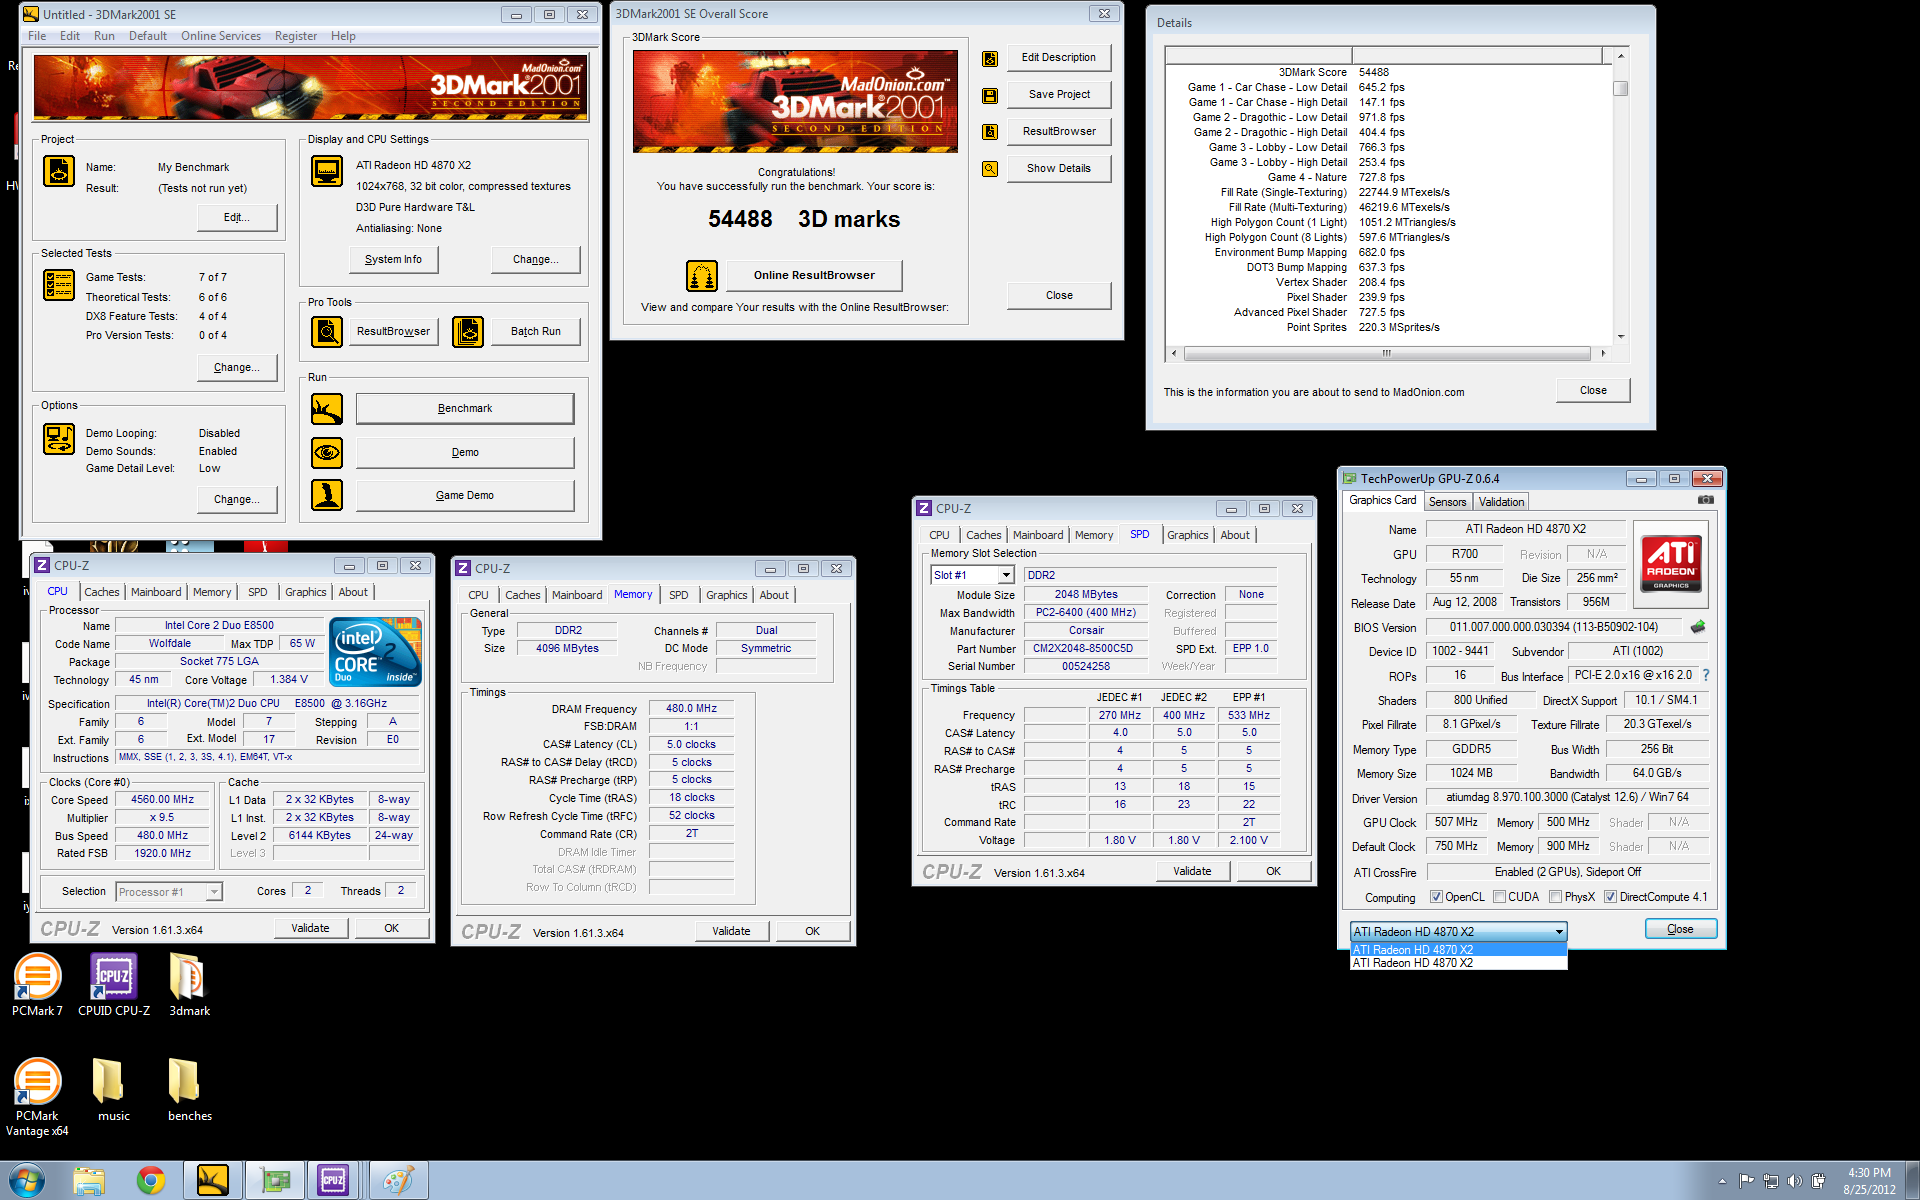Open the music desktop folder
This screenshot has width=1920, height=1200.
click(113, 1091)
